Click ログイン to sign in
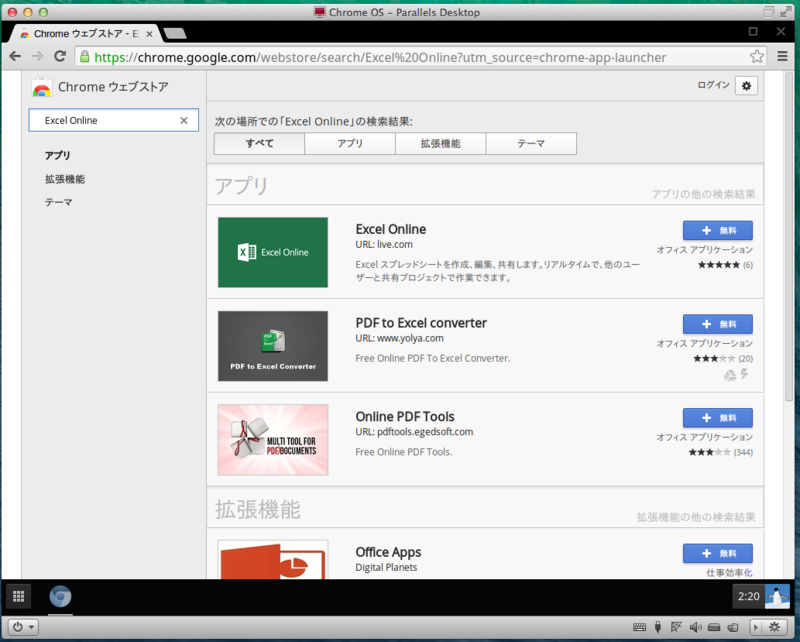Viewport: 800px width, 642px height. tap(713, 85)
